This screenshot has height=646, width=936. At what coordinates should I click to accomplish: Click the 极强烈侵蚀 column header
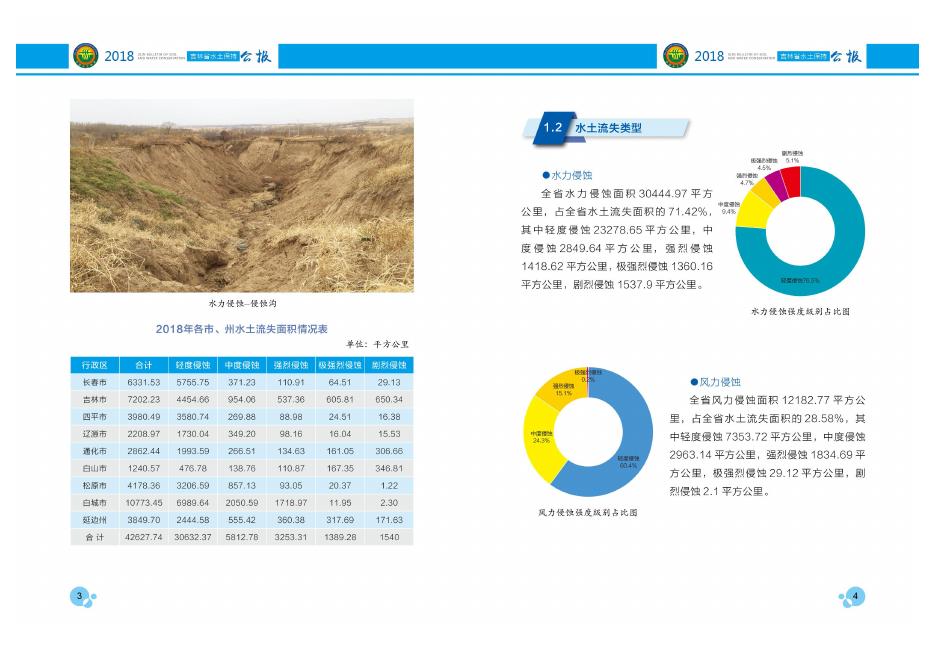click(x=340, y=365)
